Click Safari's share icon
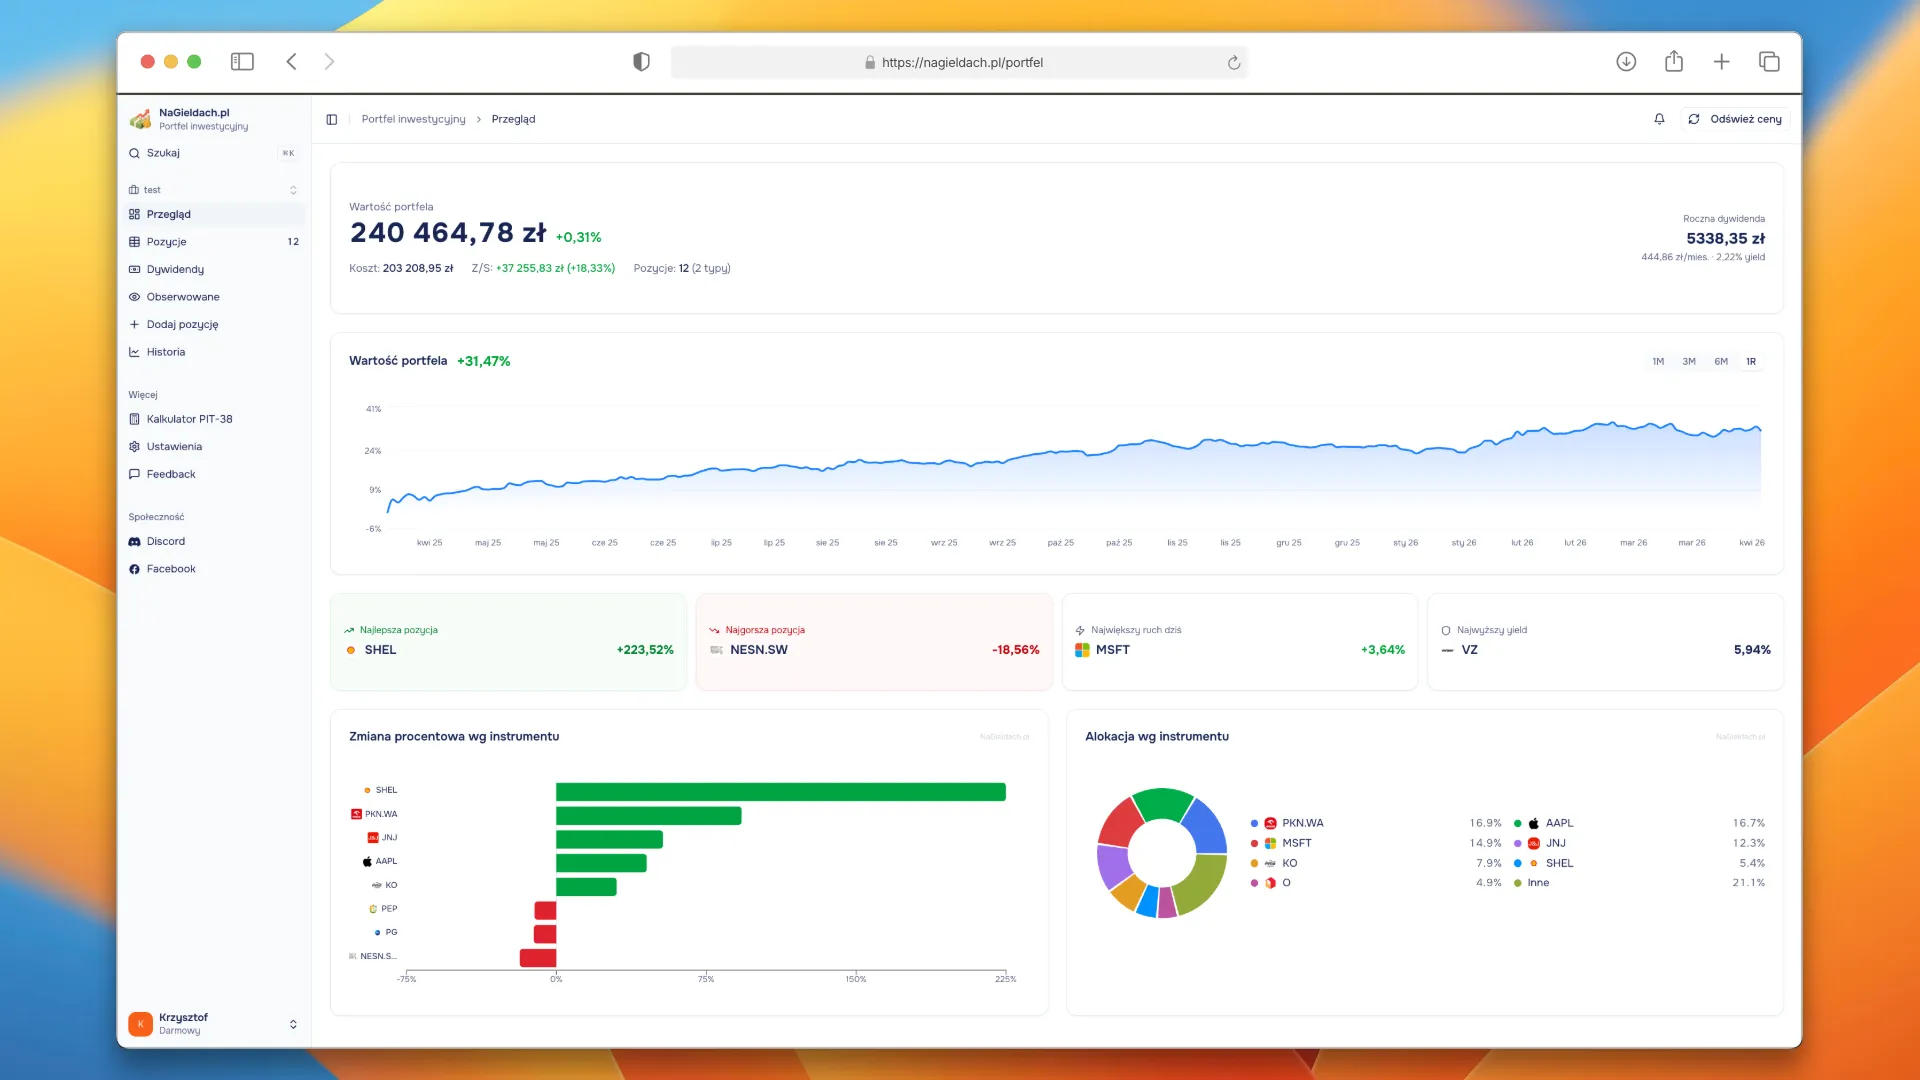Image resolution: width=1920 pixels, height=1080 pixels. [x=1674, y=62]
